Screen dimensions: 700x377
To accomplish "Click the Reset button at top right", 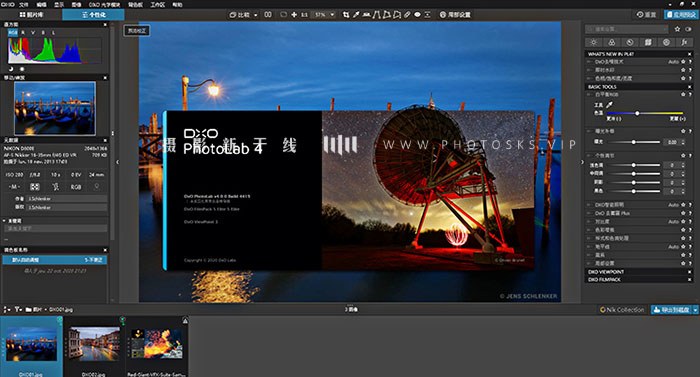I will (x=646, y=15).
